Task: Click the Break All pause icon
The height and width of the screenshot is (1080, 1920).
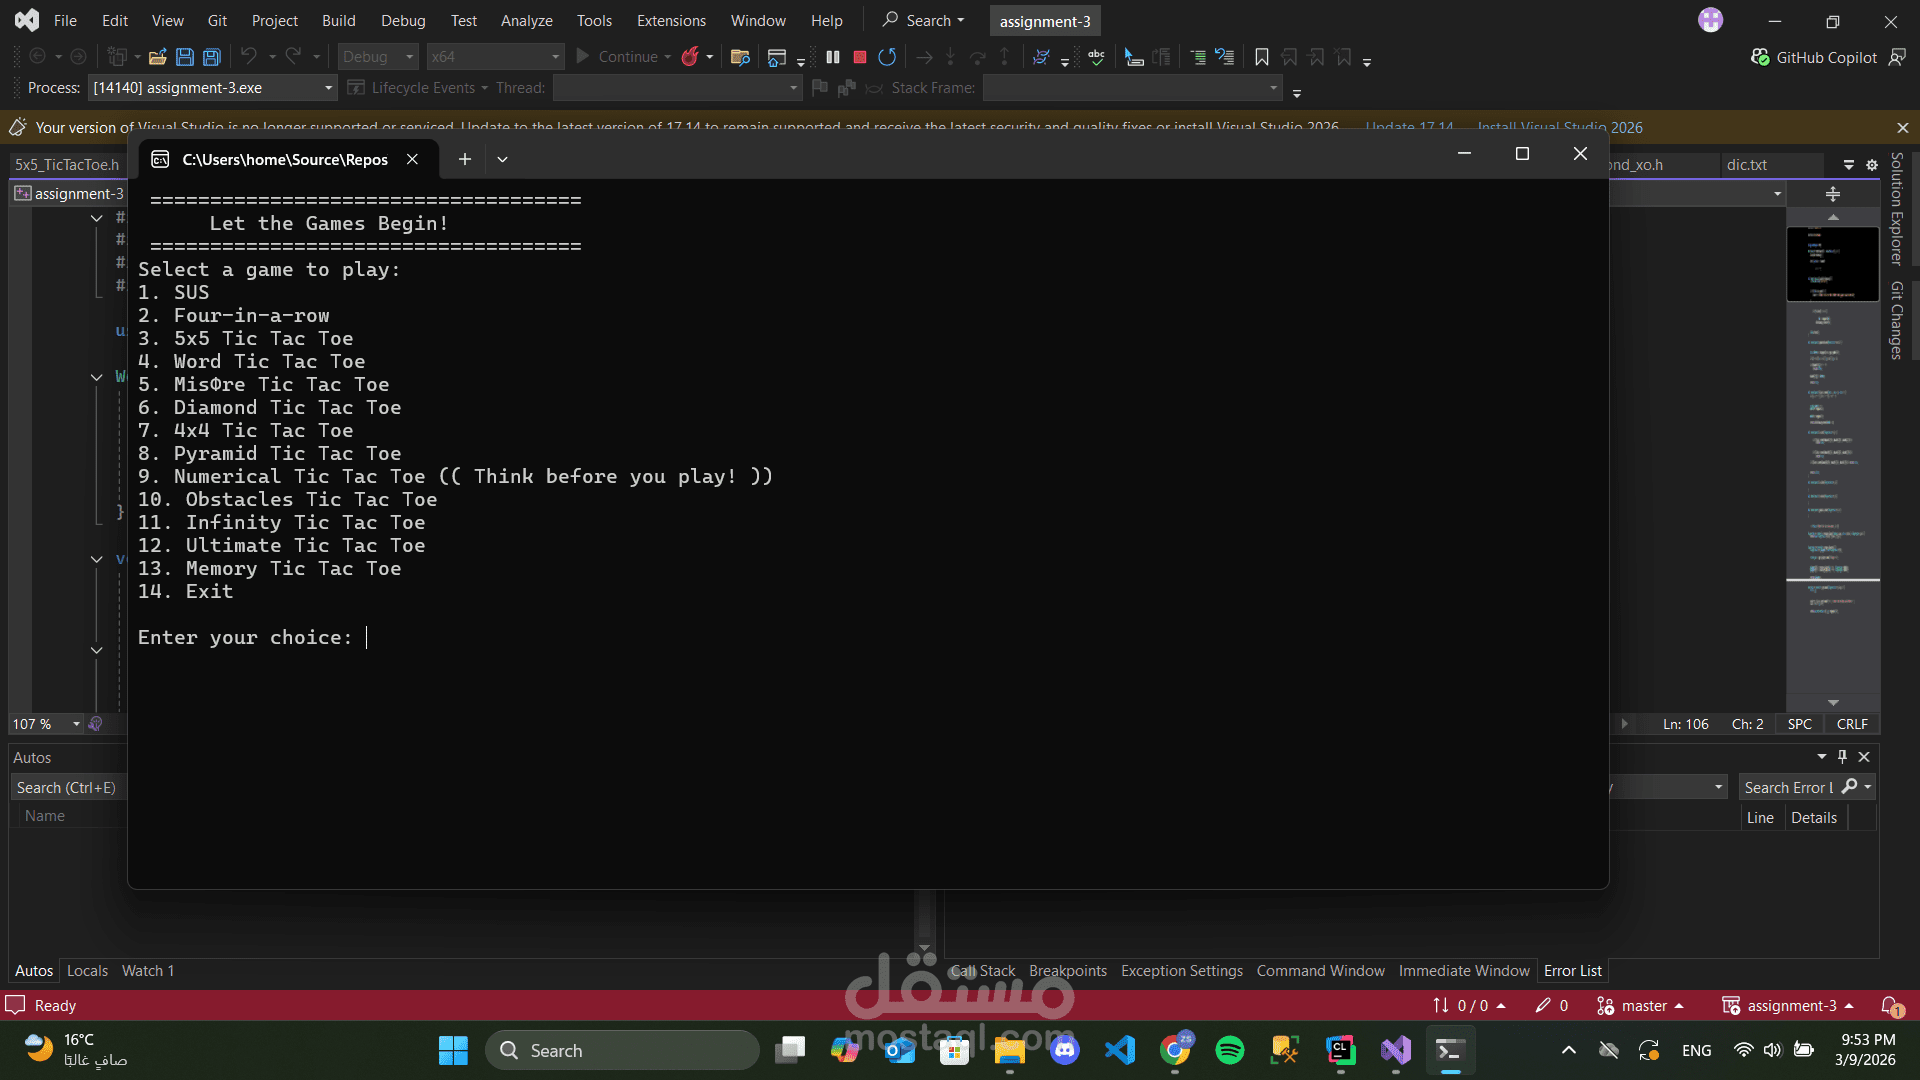Action: (x=832, y=57)
